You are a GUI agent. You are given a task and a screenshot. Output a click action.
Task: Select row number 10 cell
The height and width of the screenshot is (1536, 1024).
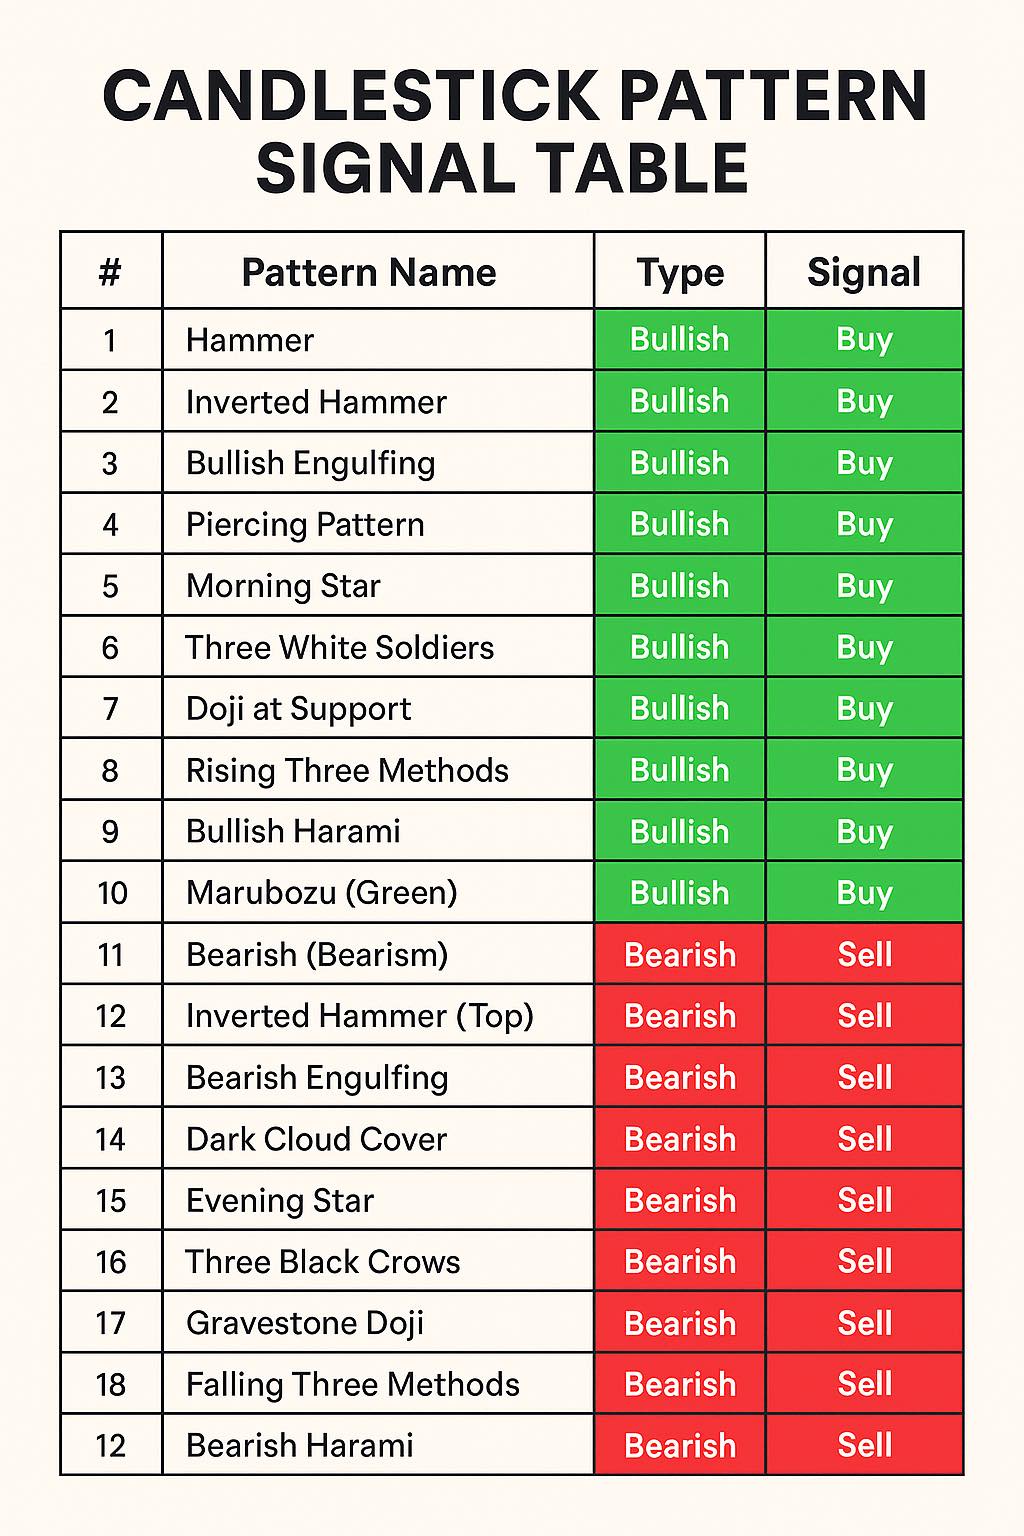click(111, 893)
